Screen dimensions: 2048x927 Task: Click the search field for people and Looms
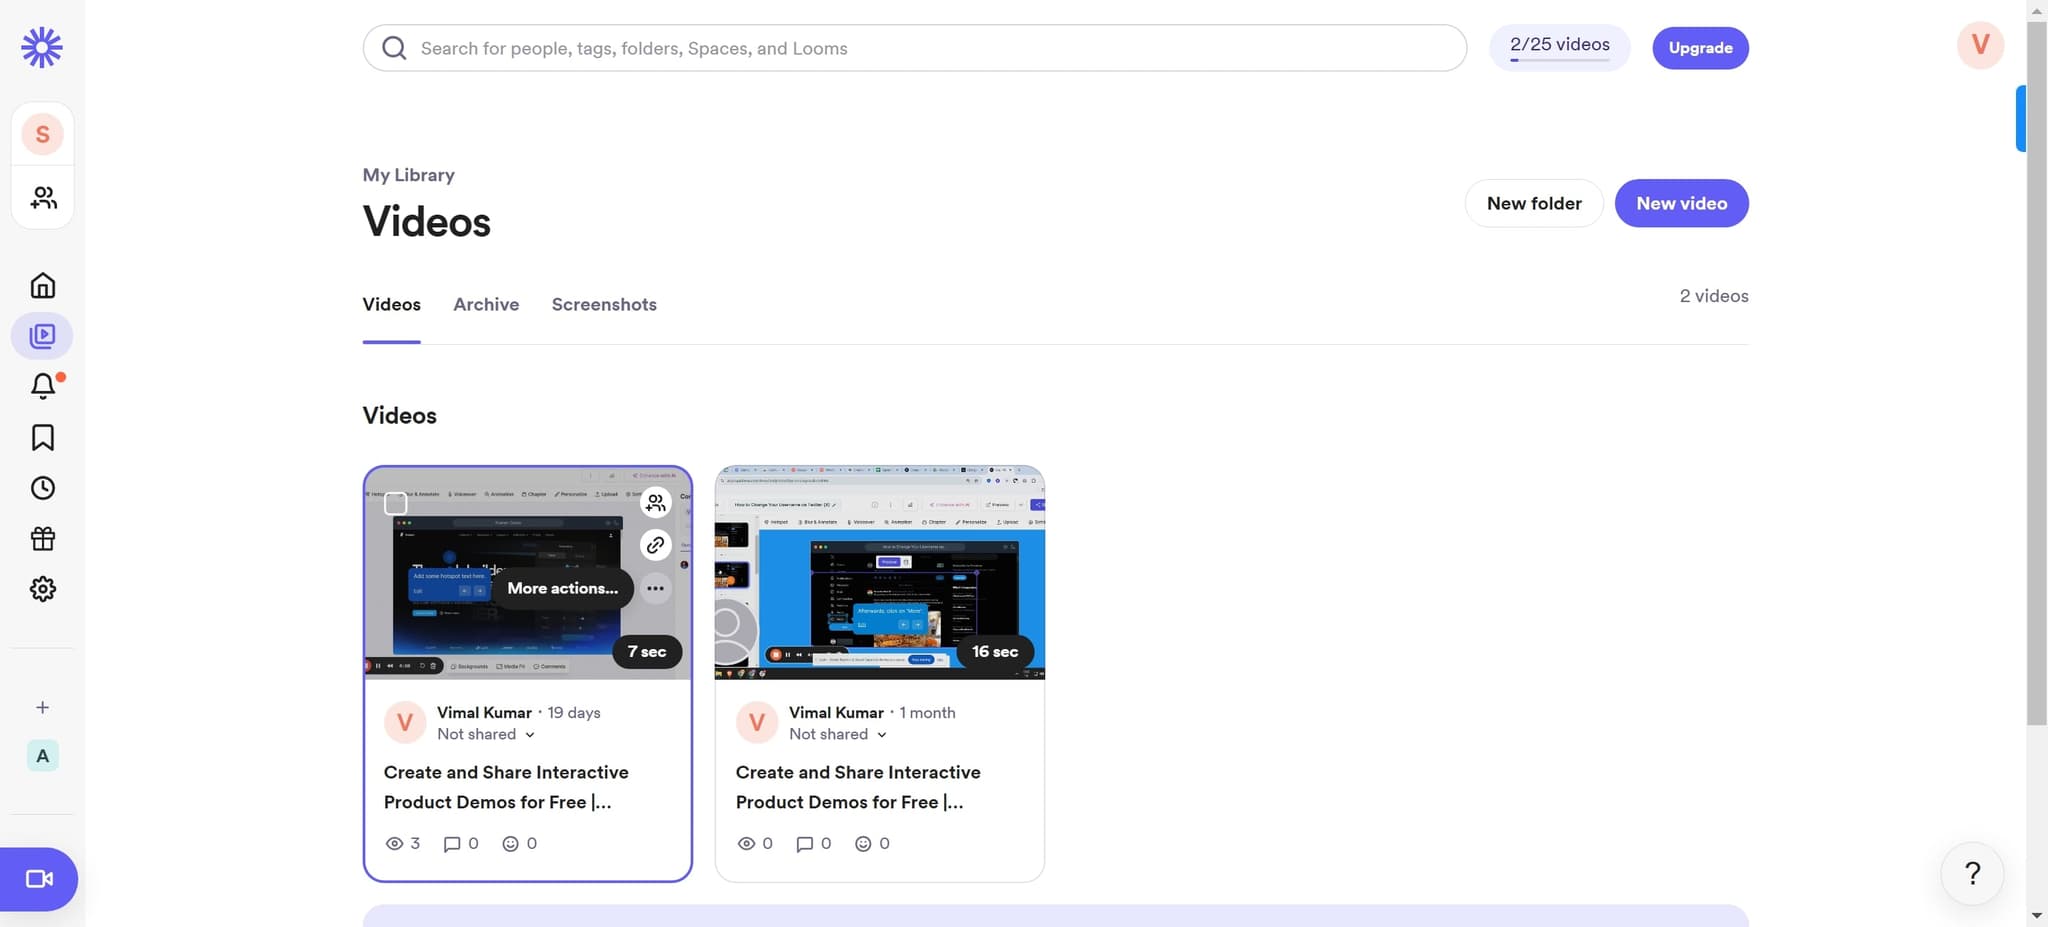[914, 47]
